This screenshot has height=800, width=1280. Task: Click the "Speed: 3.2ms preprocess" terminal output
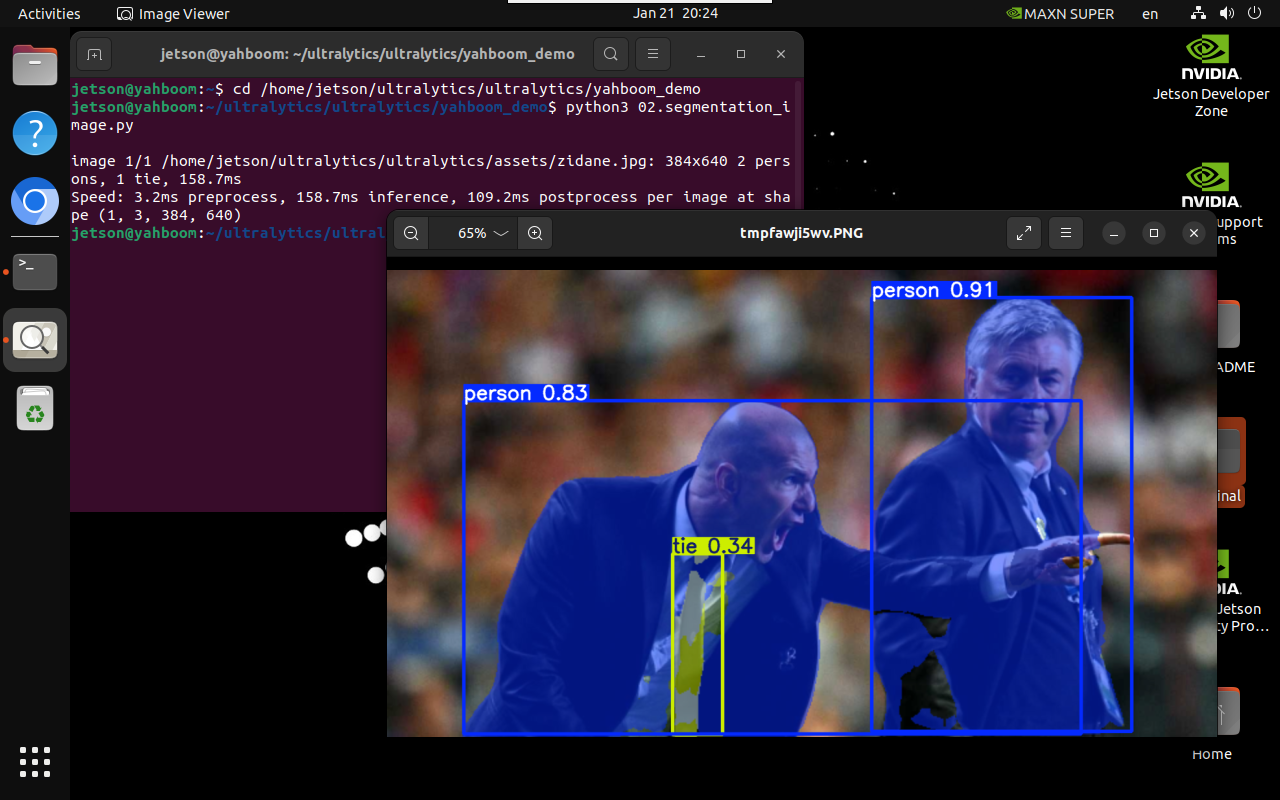(430, 206)
